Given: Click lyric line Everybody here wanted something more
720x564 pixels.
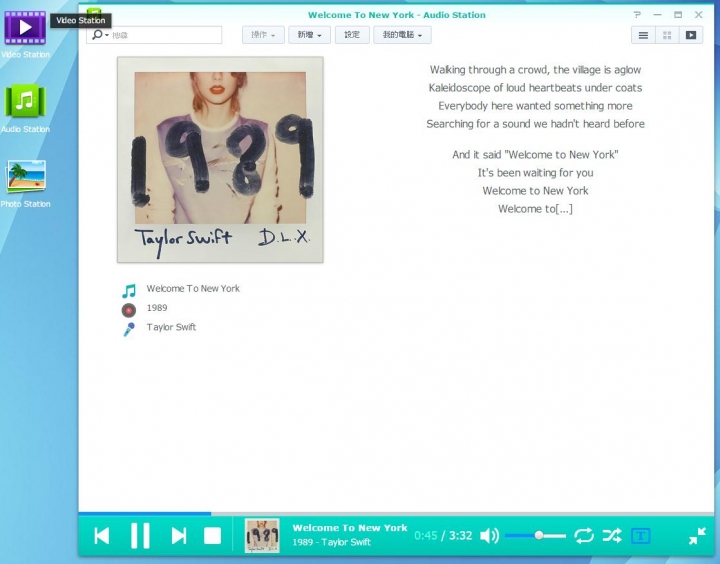Looking at the screenshot, I should tap(535, 106).
